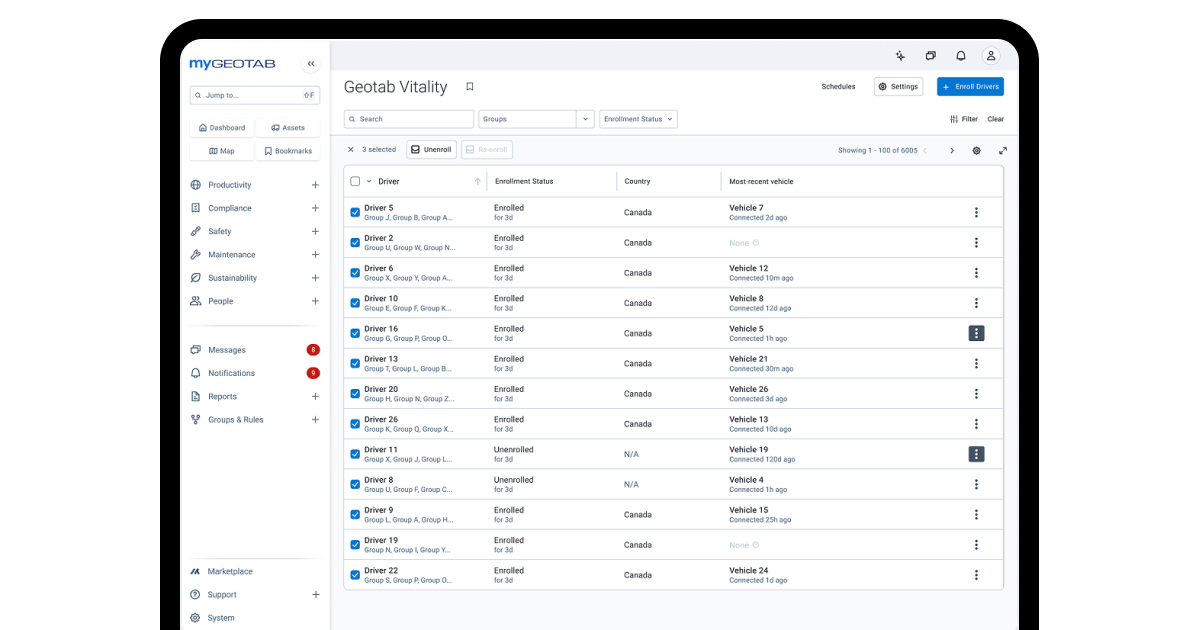The width and height of the screenshot is (1200, 630).
Task: Open Map shortcut tile
Action: click(221, 151)
